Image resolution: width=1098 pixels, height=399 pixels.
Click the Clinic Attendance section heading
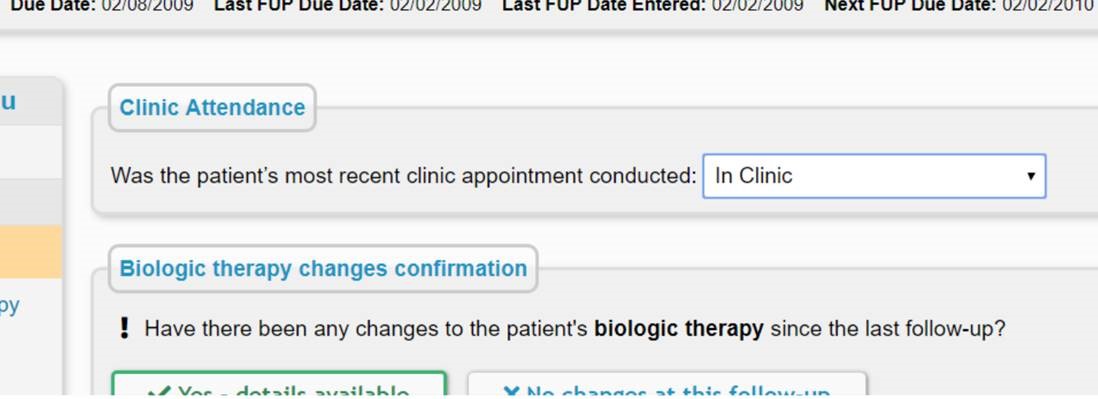pyautogui.click(x=212, y=108)
